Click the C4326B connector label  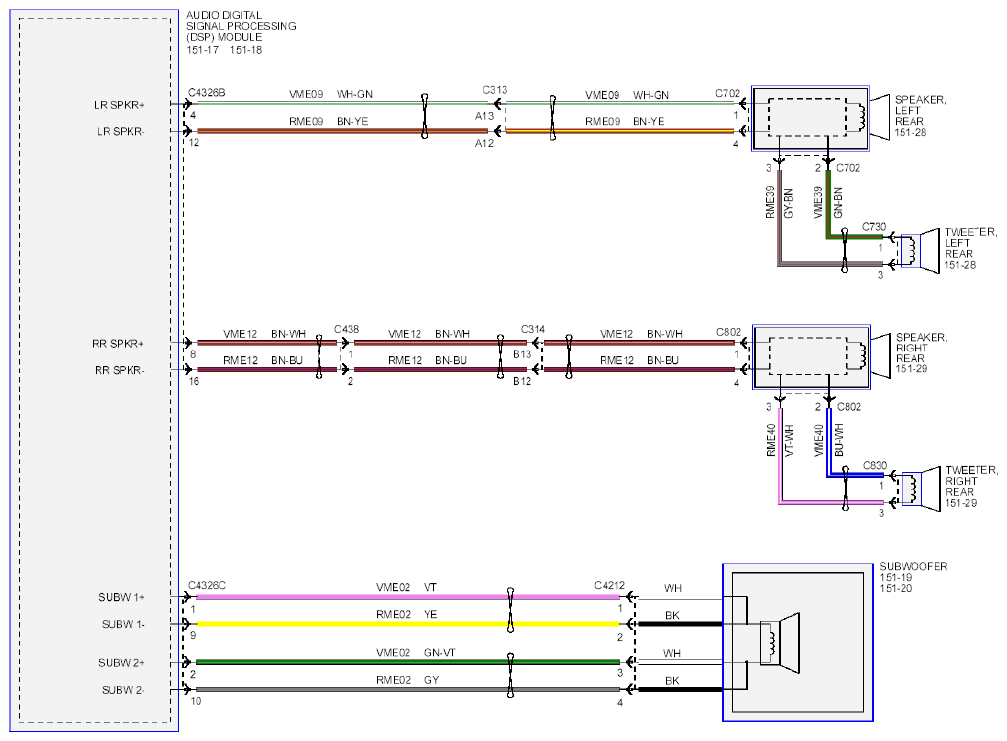[x=206, y=92]
